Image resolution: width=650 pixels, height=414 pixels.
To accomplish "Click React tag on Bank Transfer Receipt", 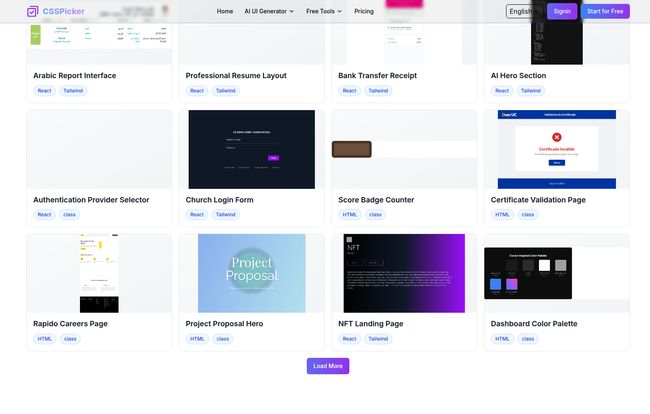I will tap(349, 91).
